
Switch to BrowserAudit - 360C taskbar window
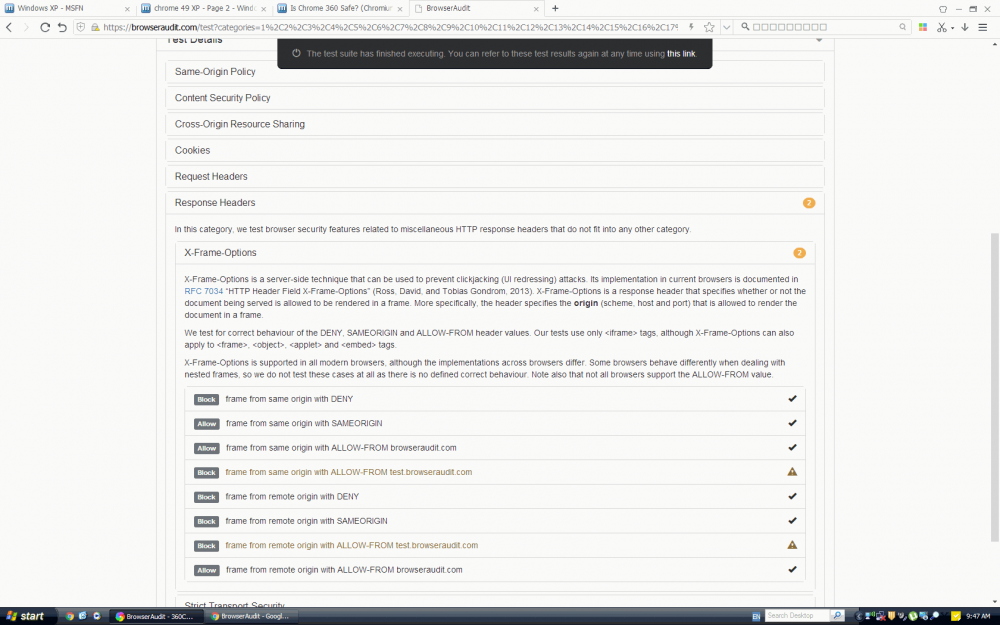point(157,616)
